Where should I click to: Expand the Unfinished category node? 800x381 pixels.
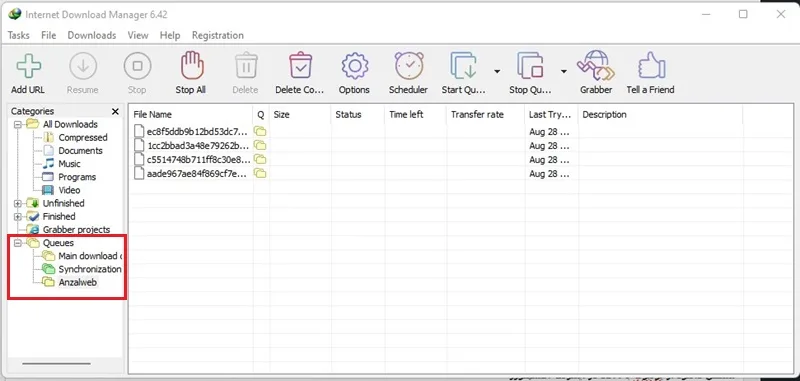coord(18,204)
